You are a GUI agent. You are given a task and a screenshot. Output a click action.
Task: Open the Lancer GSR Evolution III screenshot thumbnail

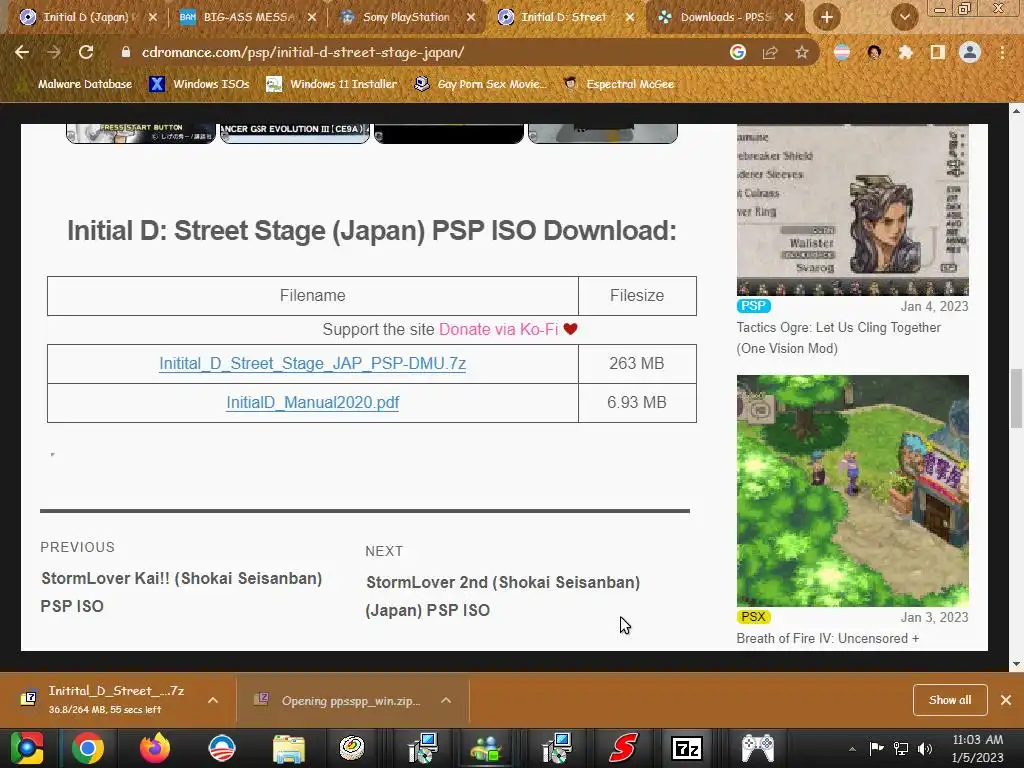tap(295, 133)
